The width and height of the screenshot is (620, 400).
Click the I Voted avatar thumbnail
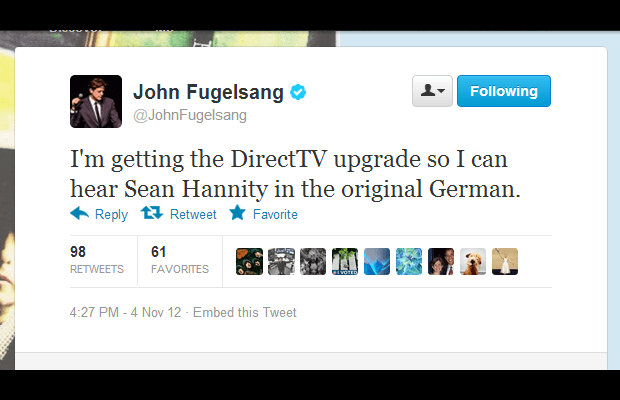pos(345,261)
